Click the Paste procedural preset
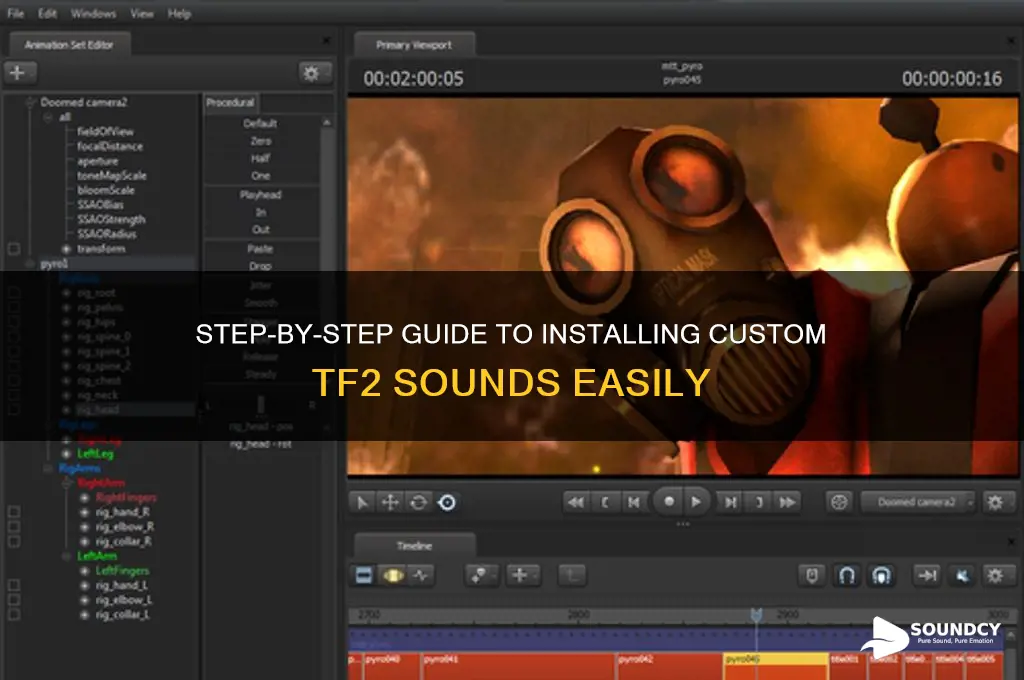The width and height of the screenshot is (1024, 680). [x=261, y=249]
